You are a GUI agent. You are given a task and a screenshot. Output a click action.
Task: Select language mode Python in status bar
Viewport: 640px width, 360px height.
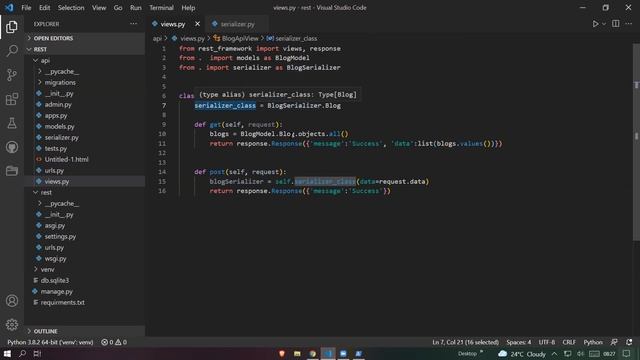593,342
